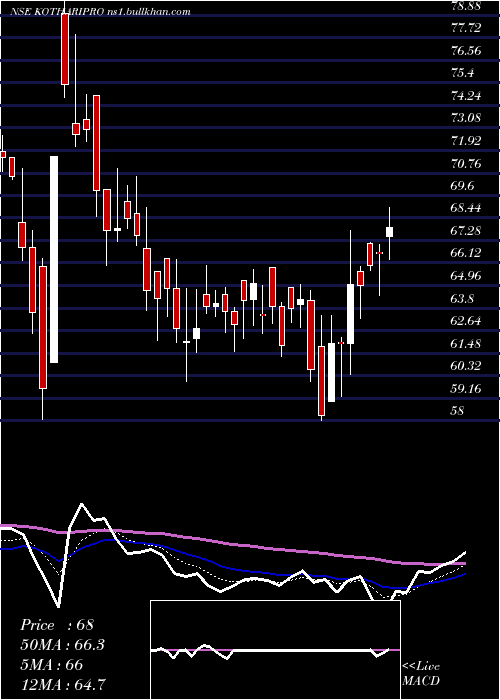This screenshot has height=700, width=500.
Task: Click the 69.6 price axis label
Action: [x=463, y=186]
